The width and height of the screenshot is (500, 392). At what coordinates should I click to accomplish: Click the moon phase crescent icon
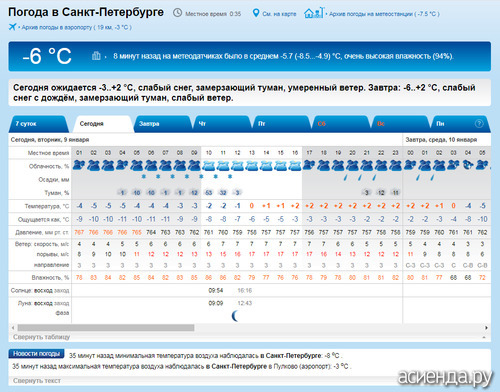pyautogui.click(x=235, y=316)
